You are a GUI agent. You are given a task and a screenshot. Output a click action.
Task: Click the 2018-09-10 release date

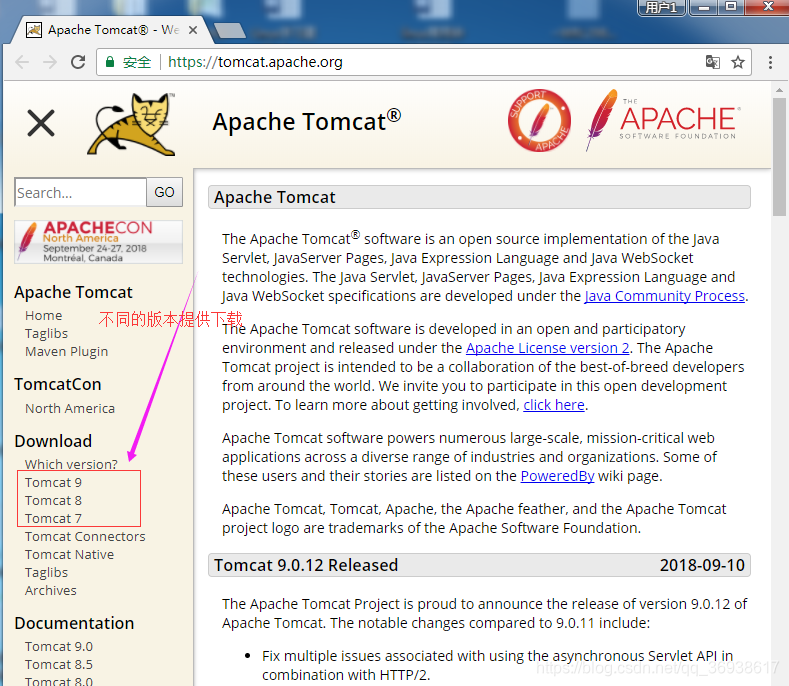coord(702,565)
